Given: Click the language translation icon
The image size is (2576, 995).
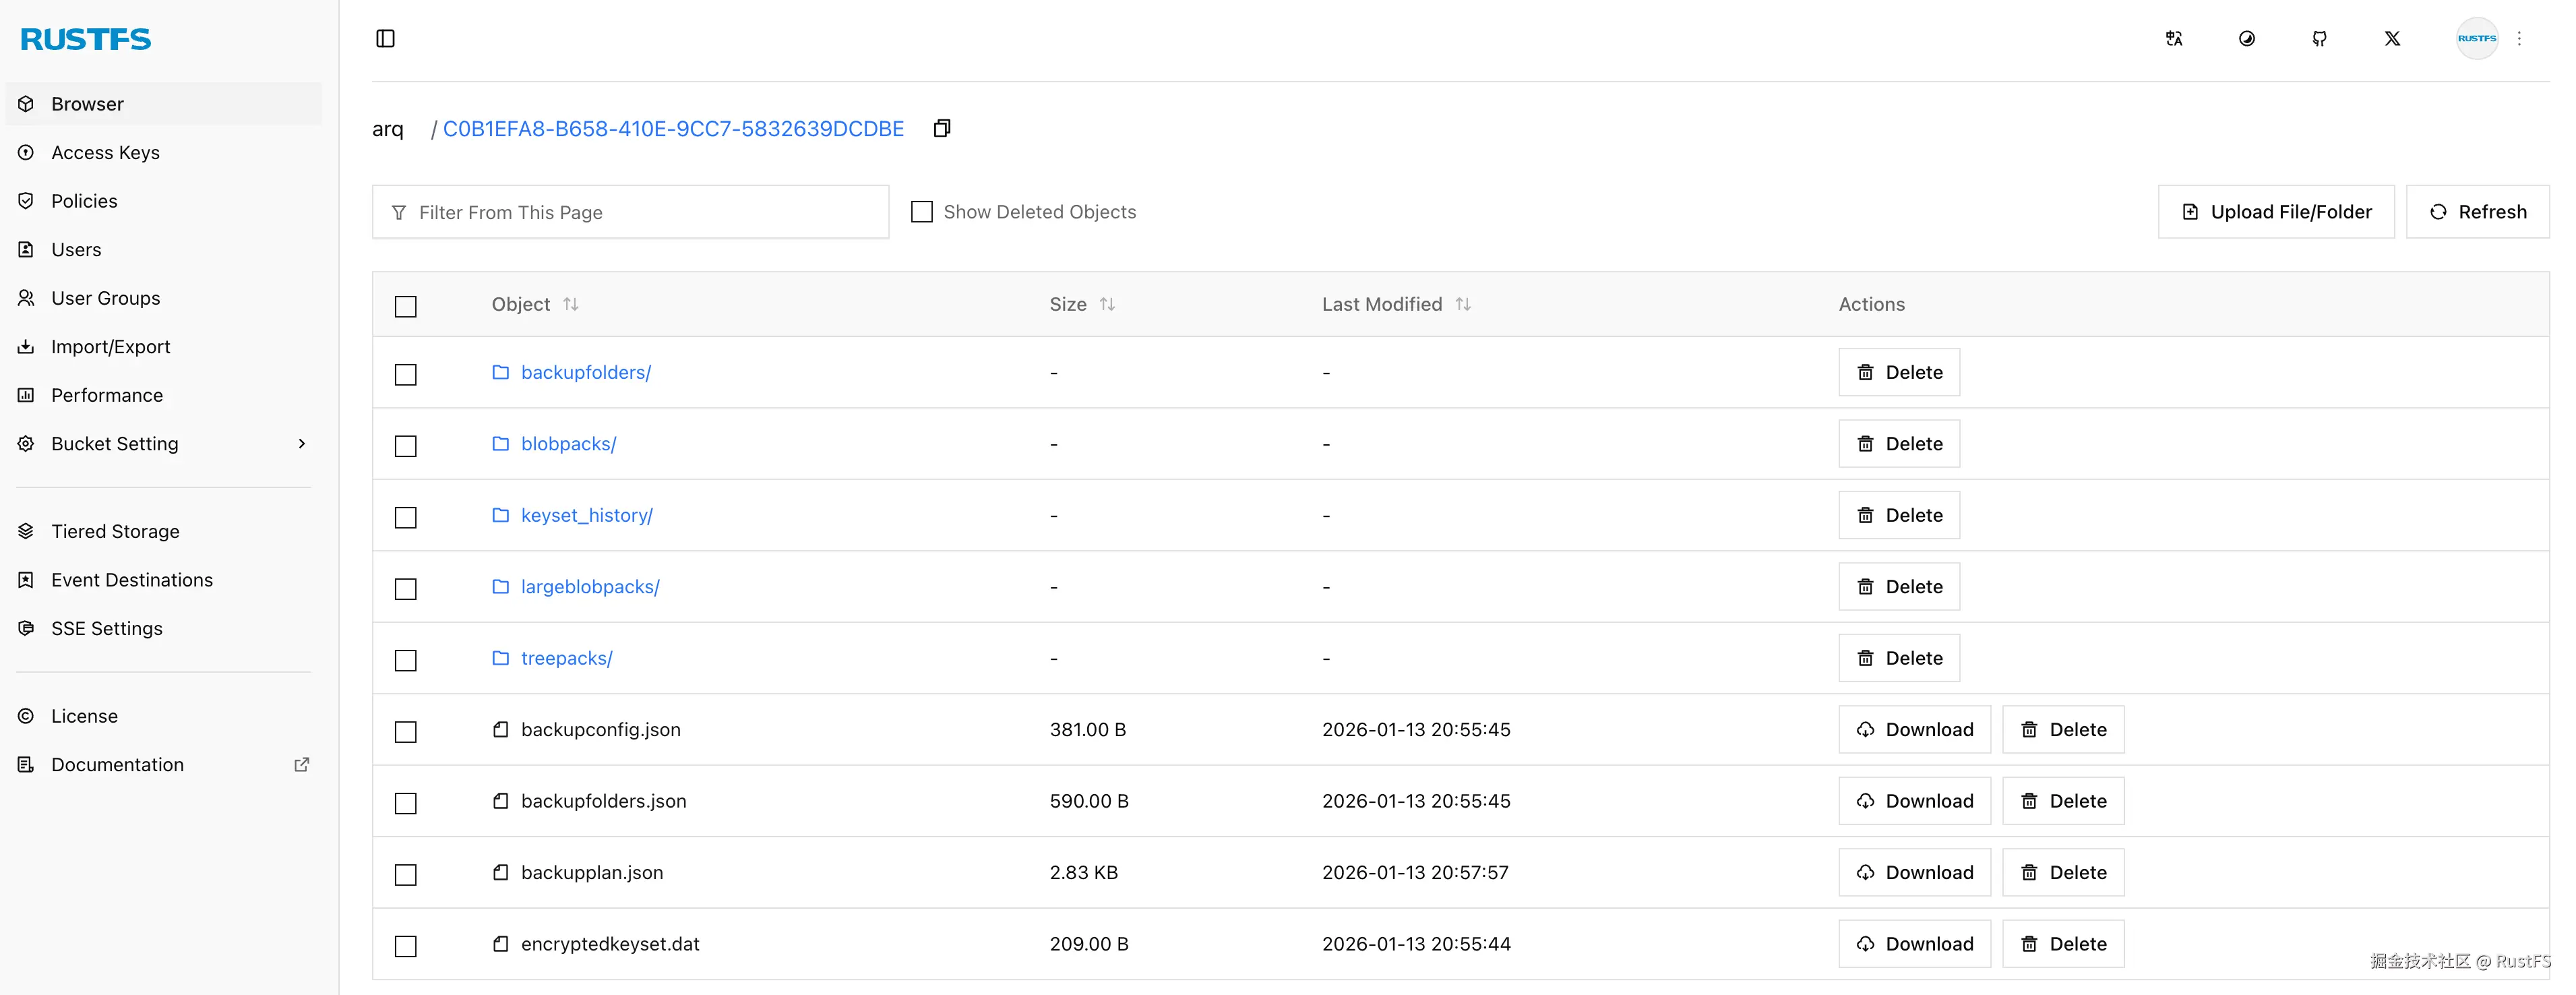Looking at the screenshot, I should (2173, 38).
